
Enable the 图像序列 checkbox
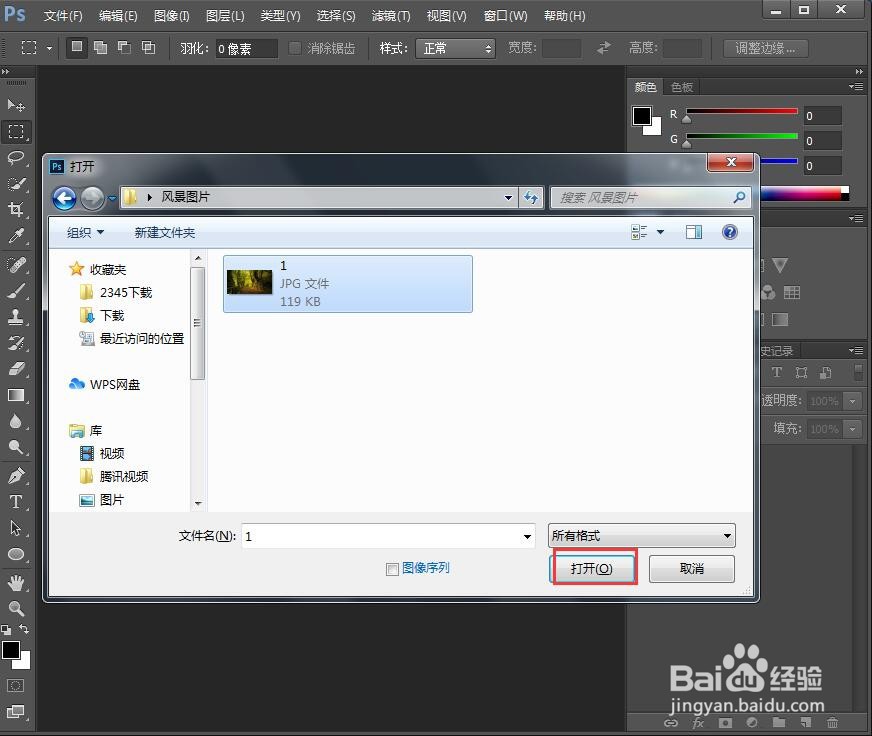click(392, 569)
